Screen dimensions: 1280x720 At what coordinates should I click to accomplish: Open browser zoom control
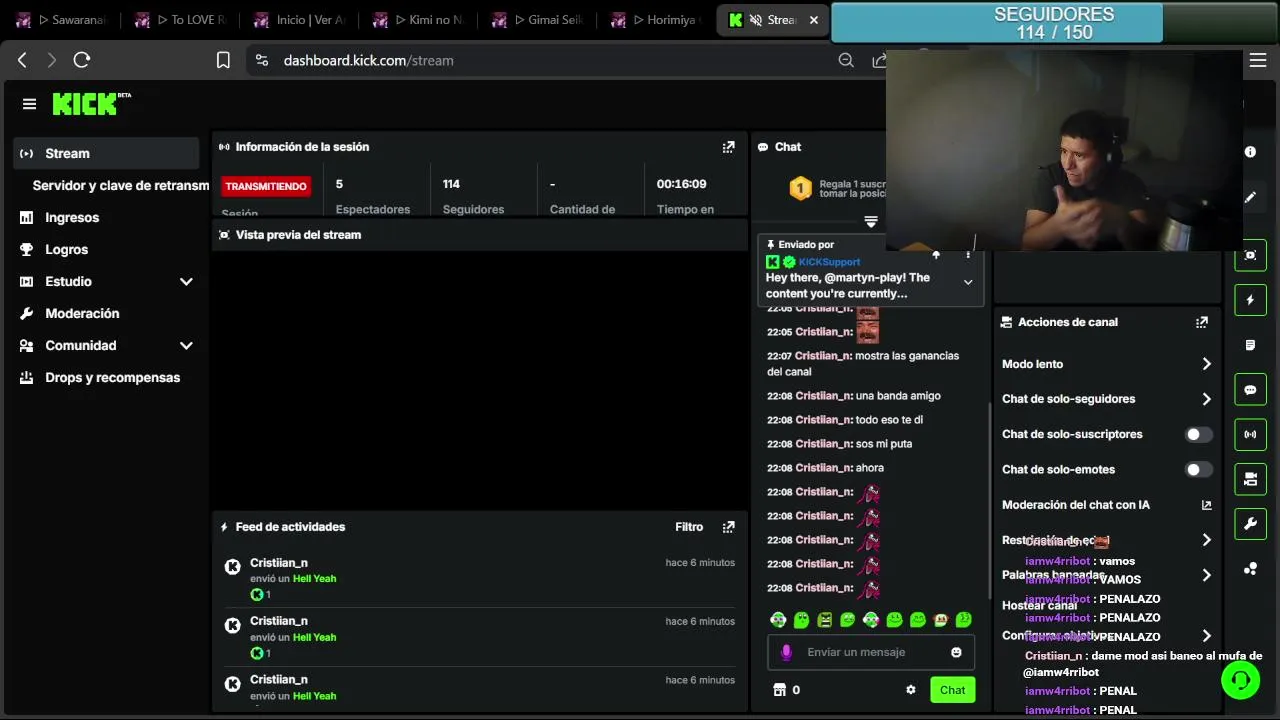tap(846, 60)
